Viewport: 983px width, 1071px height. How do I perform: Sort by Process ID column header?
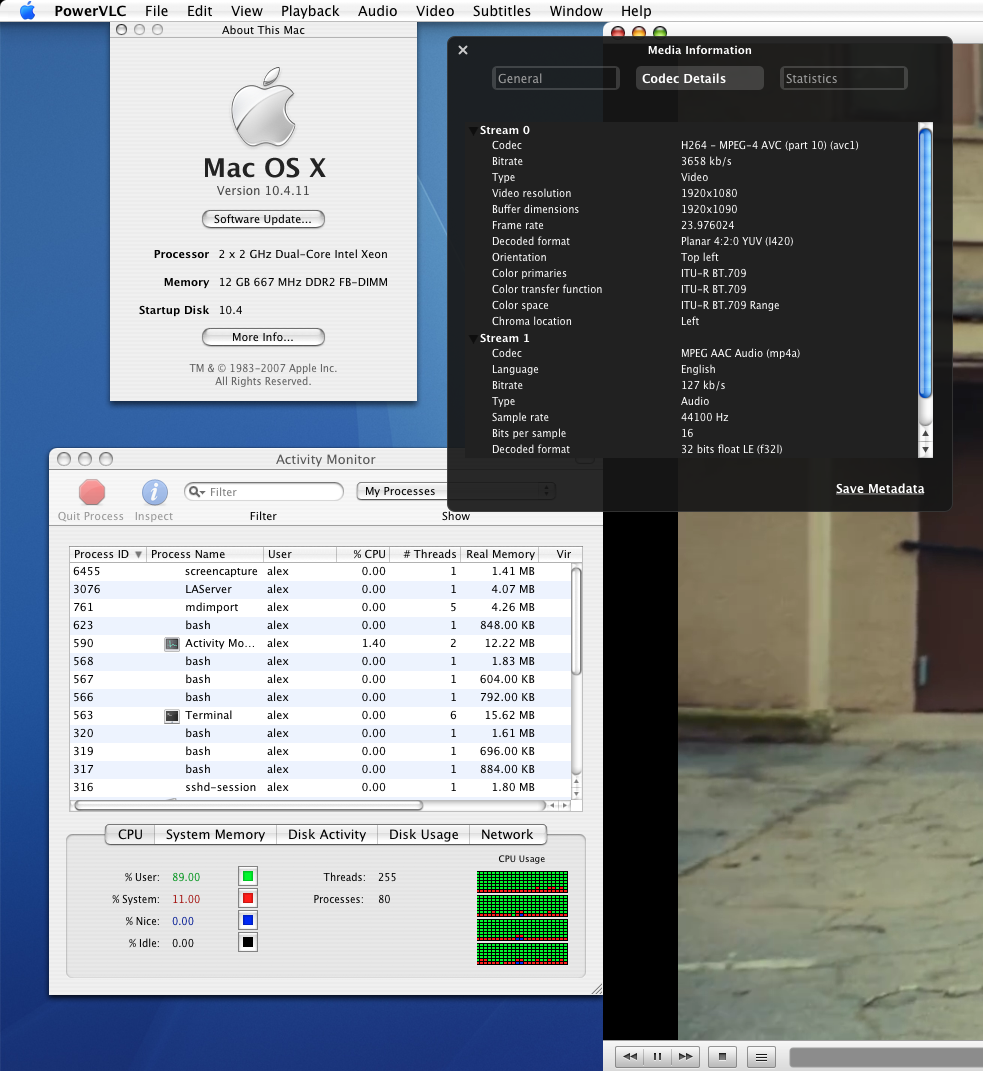pyautogui.click(x=107, y=554)
